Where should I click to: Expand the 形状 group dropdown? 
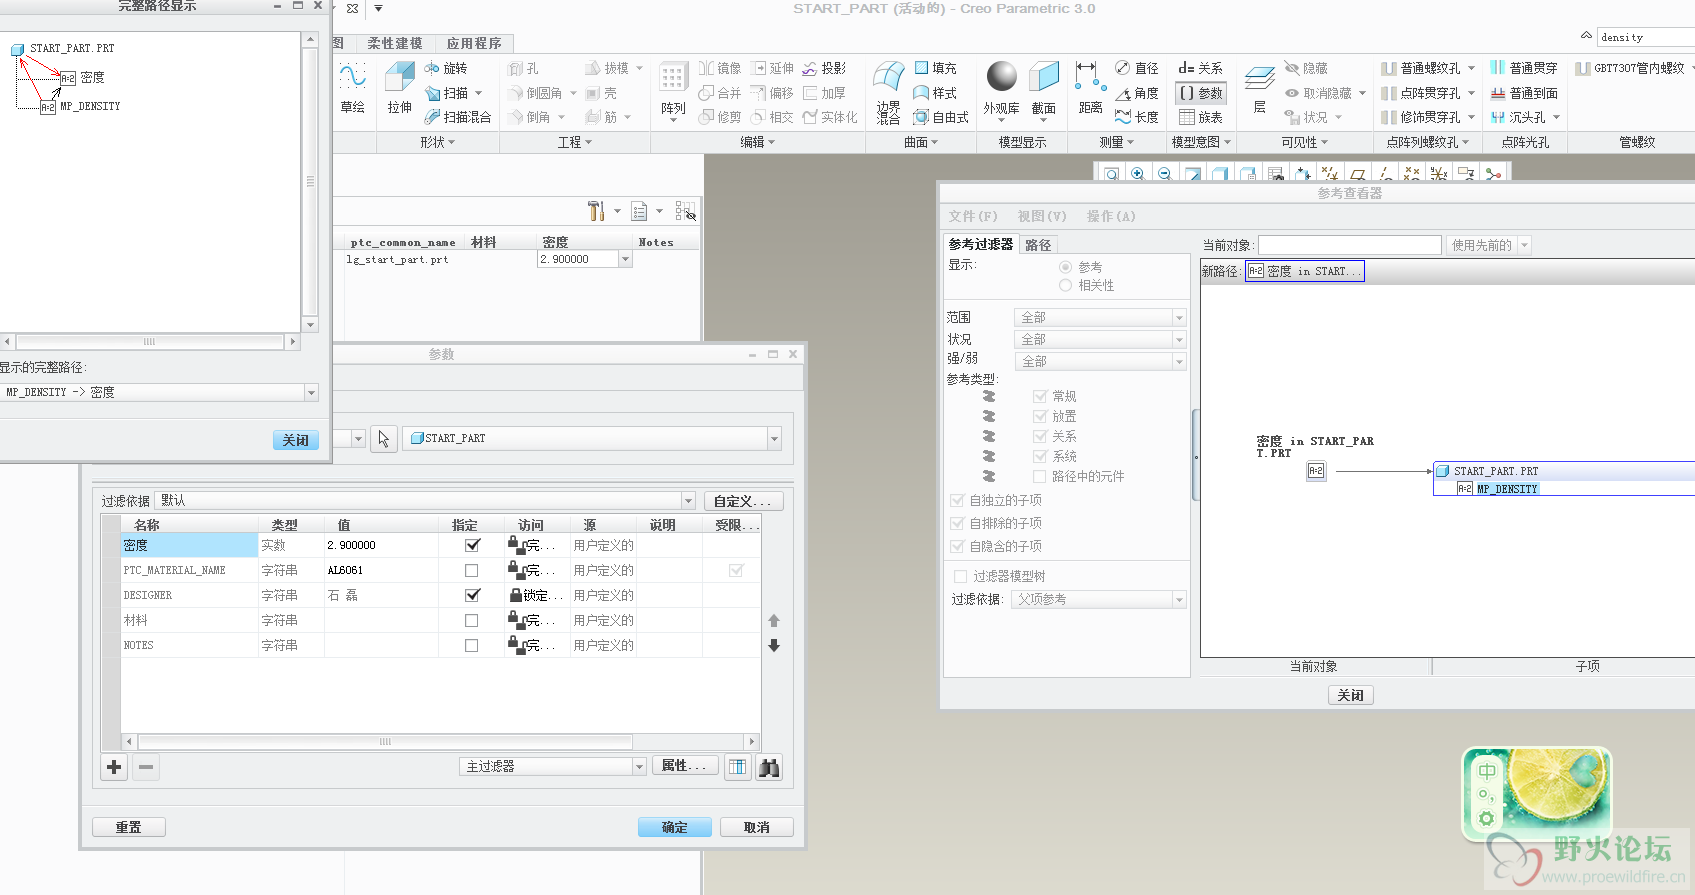click(438, 143)
